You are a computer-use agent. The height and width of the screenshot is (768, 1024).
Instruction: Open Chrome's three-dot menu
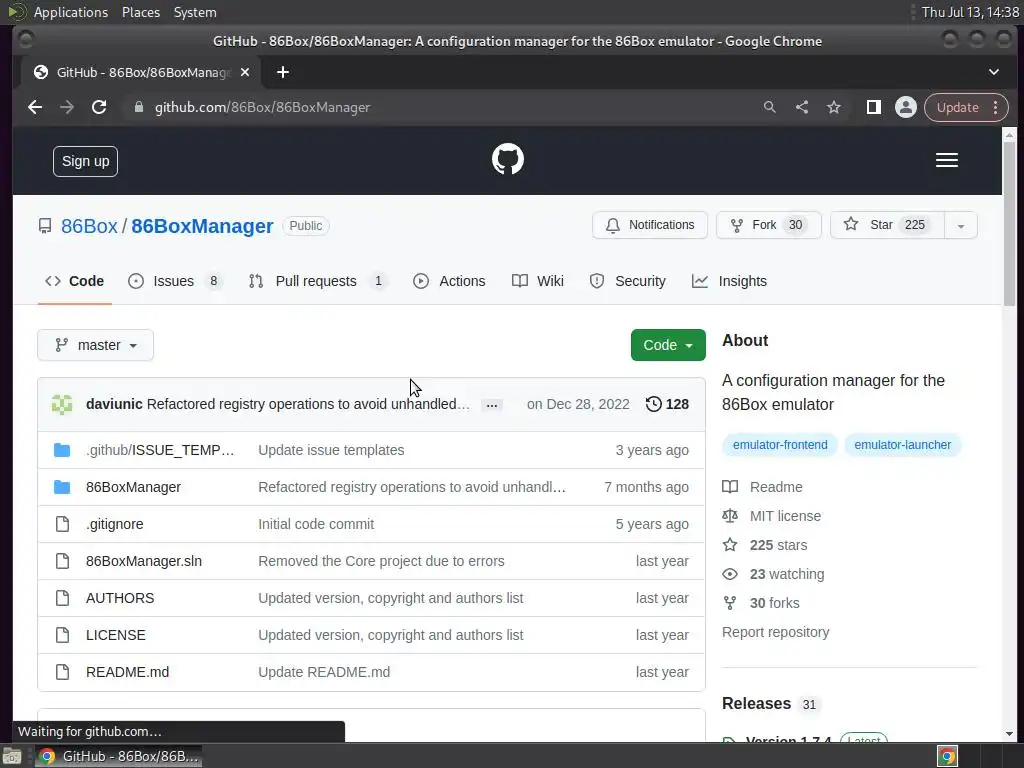995,107
